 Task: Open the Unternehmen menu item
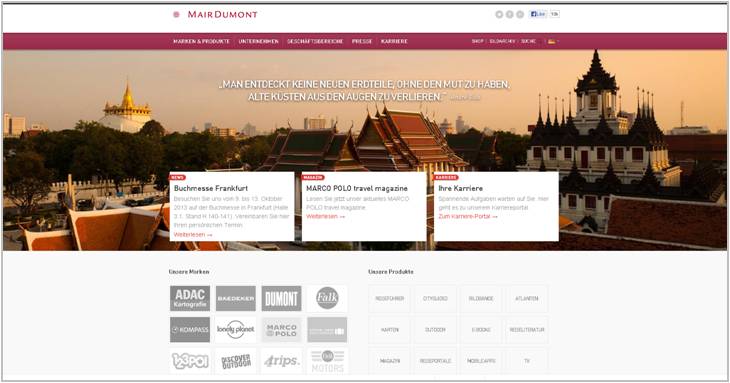click(258, 41)
